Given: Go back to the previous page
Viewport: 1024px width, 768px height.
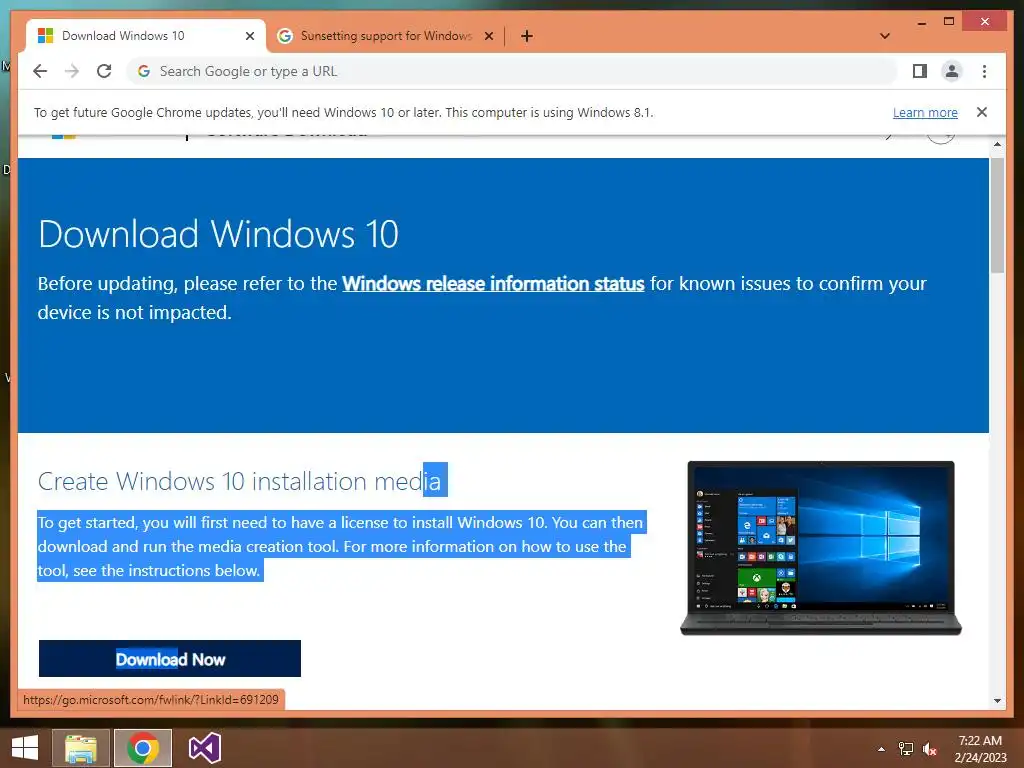Looking at the screenshot, I should pyautogui.click(x=40, y=71).
